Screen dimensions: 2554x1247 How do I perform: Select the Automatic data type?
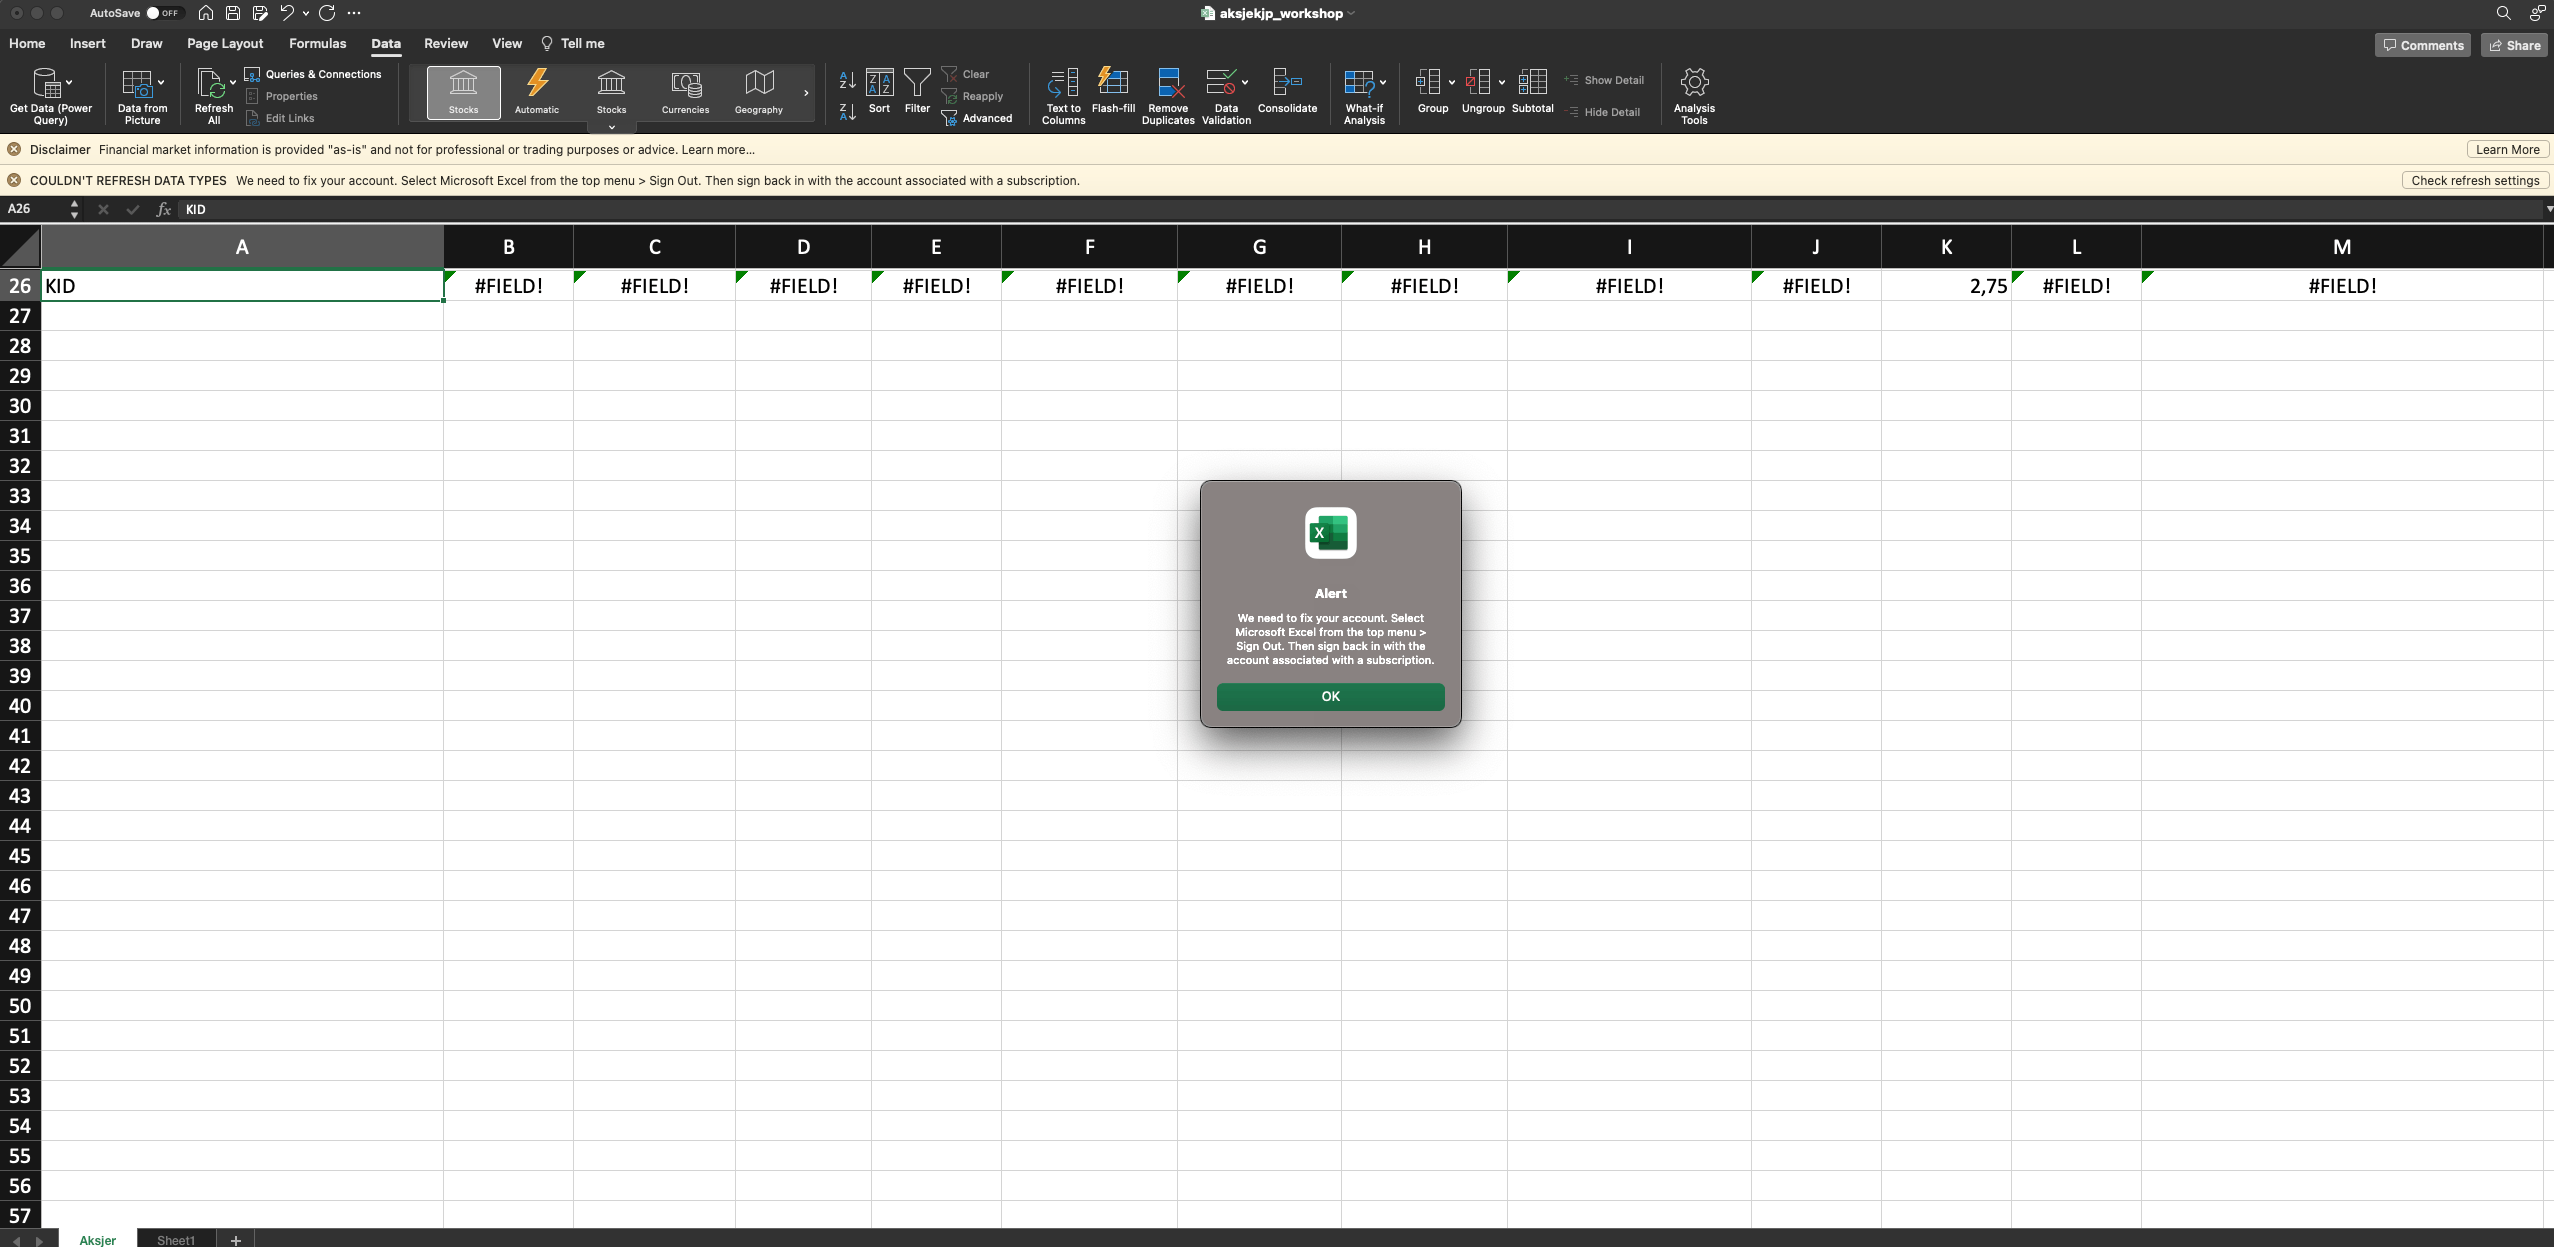[537, 93]
